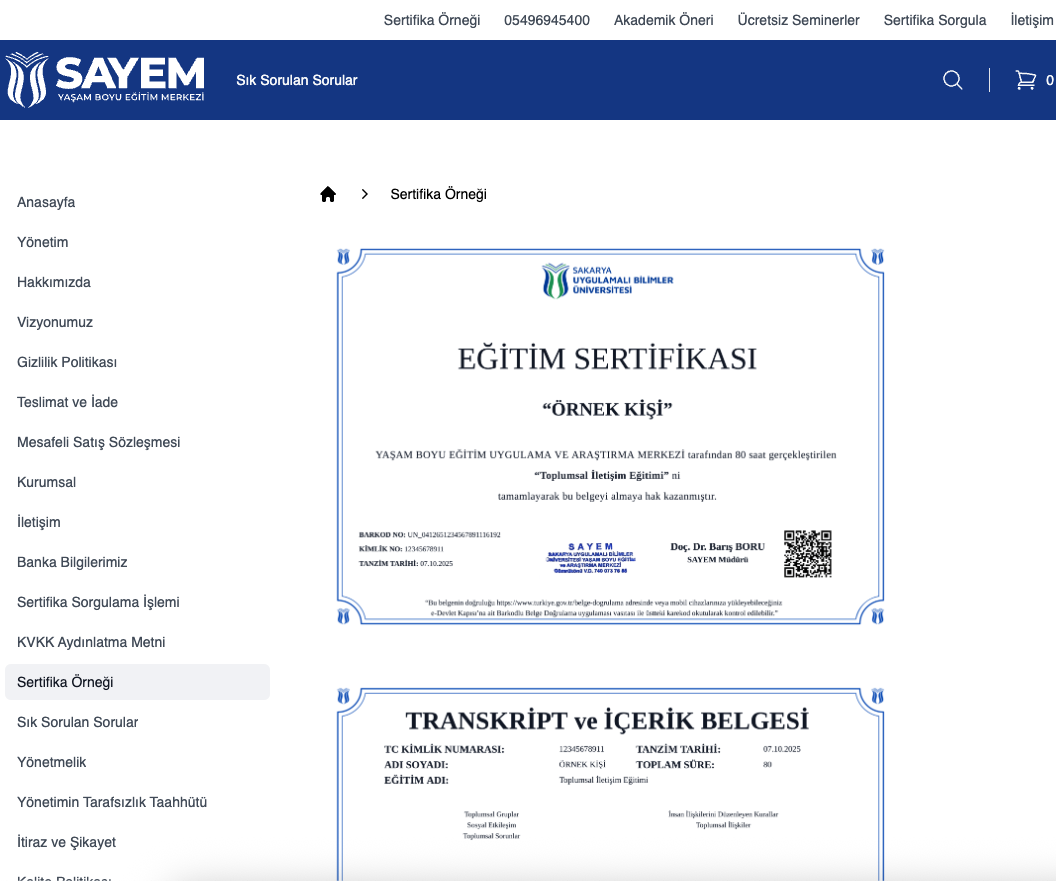Open İtiraz ve Şikayet sidebar link

[x=67, y=842]
